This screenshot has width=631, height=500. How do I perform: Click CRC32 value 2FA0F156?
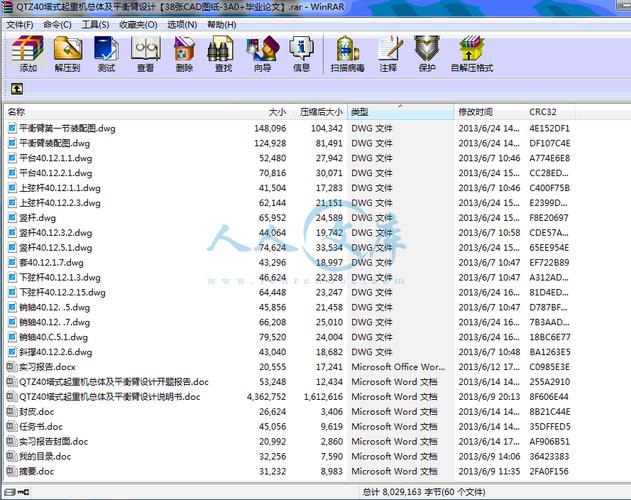[x=549, y=471]
